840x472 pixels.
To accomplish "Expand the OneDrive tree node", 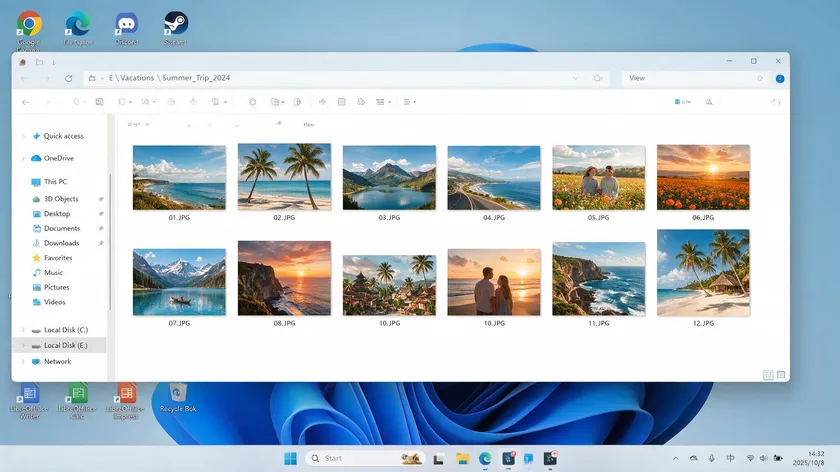I will coord(23,158).
